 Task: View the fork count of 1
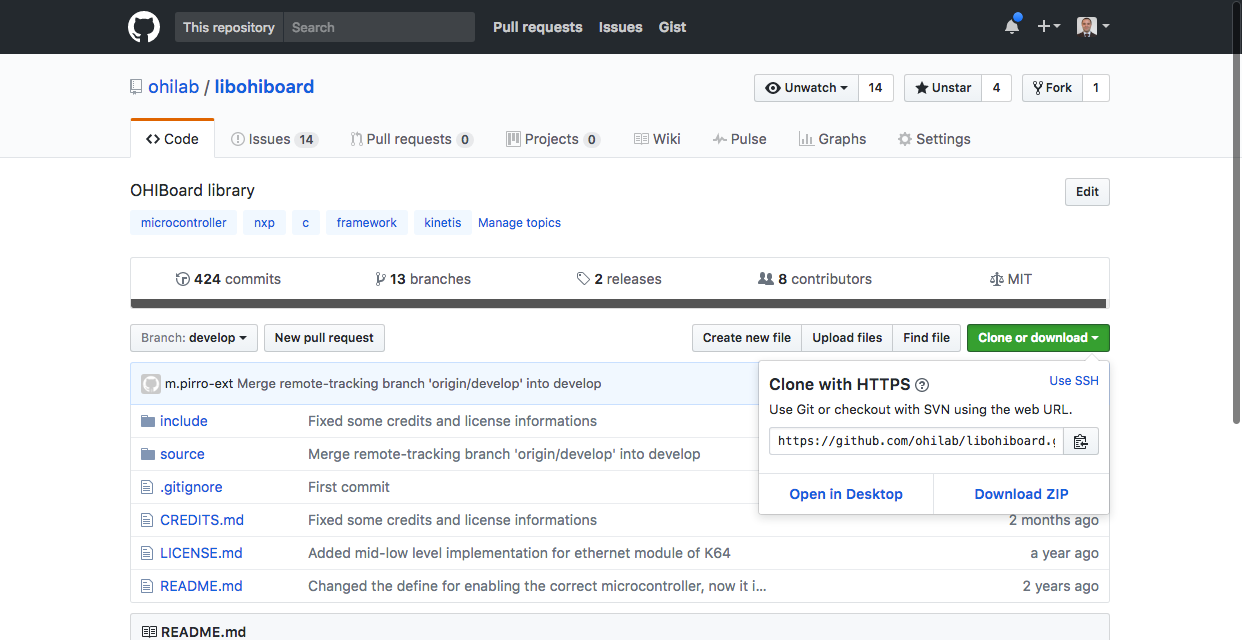pyautogui.click(x=1096, y=88)
